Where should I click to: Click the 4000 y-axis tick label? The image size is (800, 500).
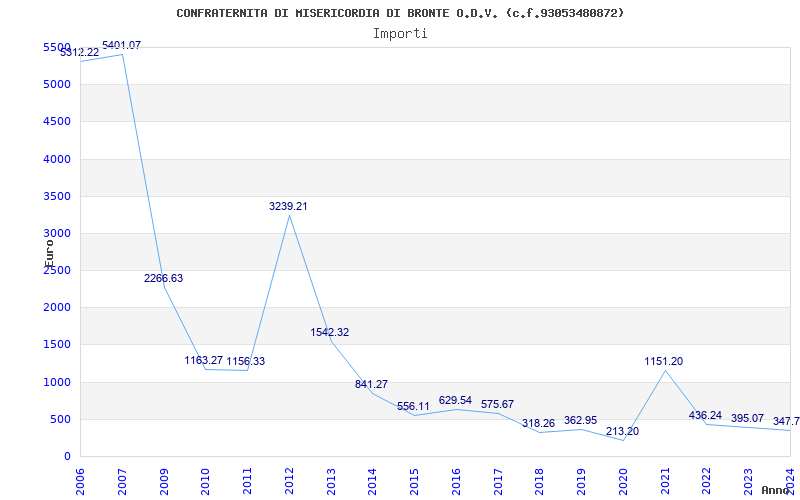[57, 159]
